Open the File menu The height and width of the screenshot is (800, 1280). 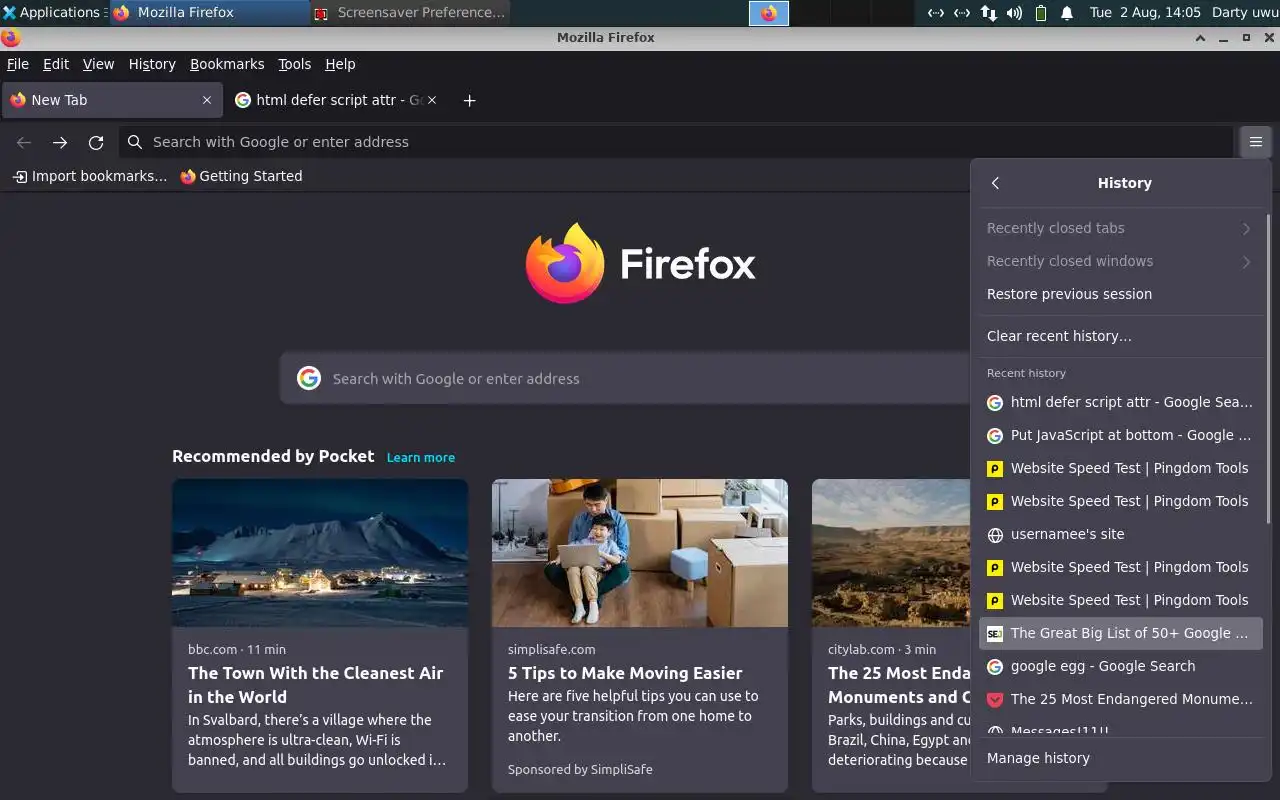point(18,64)
